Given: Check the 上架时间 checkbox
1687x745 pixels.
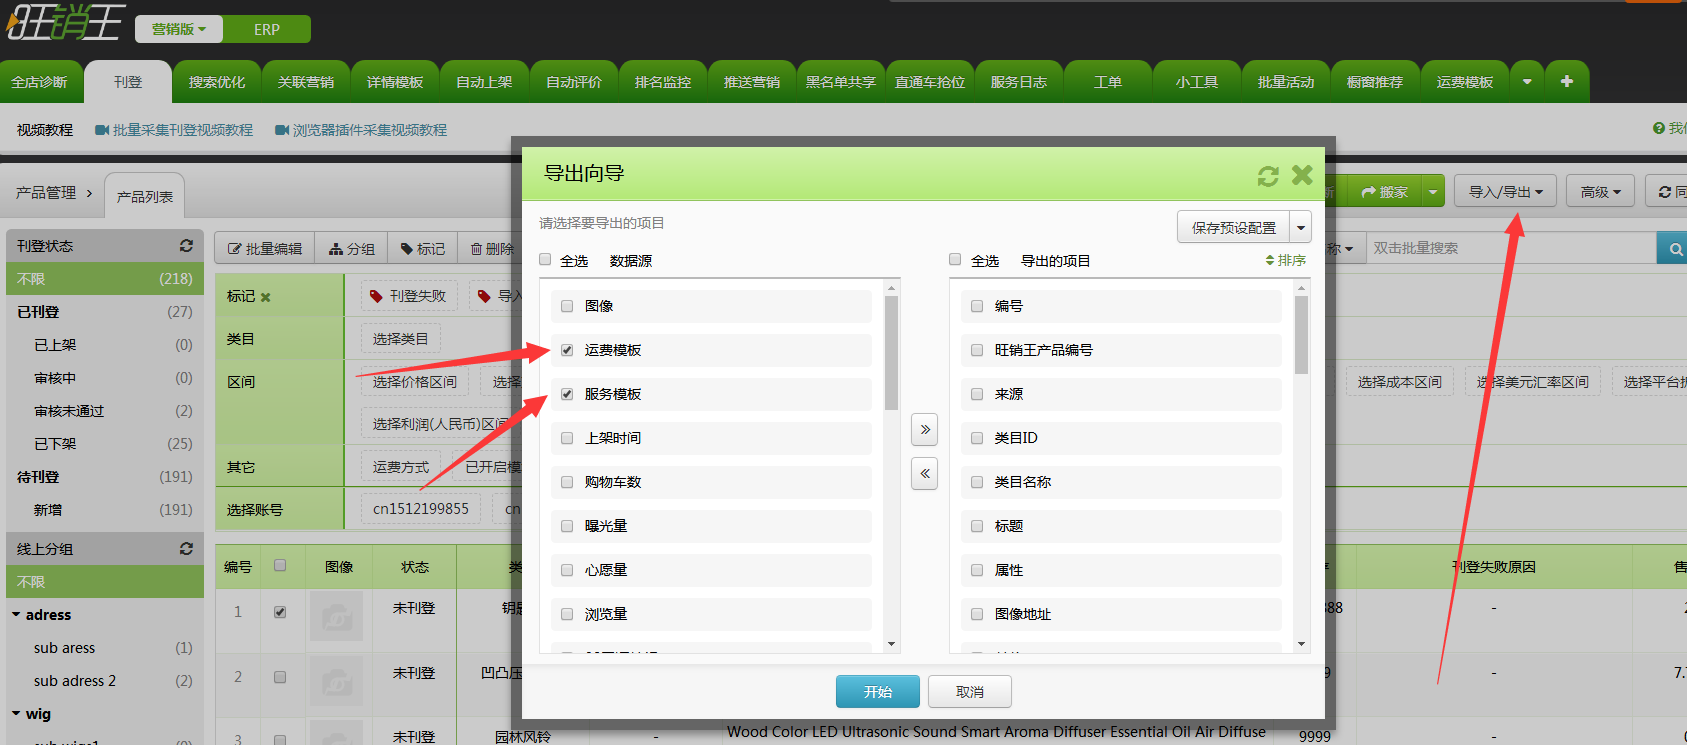Looking at the screenshot, I should click(567, 438).
